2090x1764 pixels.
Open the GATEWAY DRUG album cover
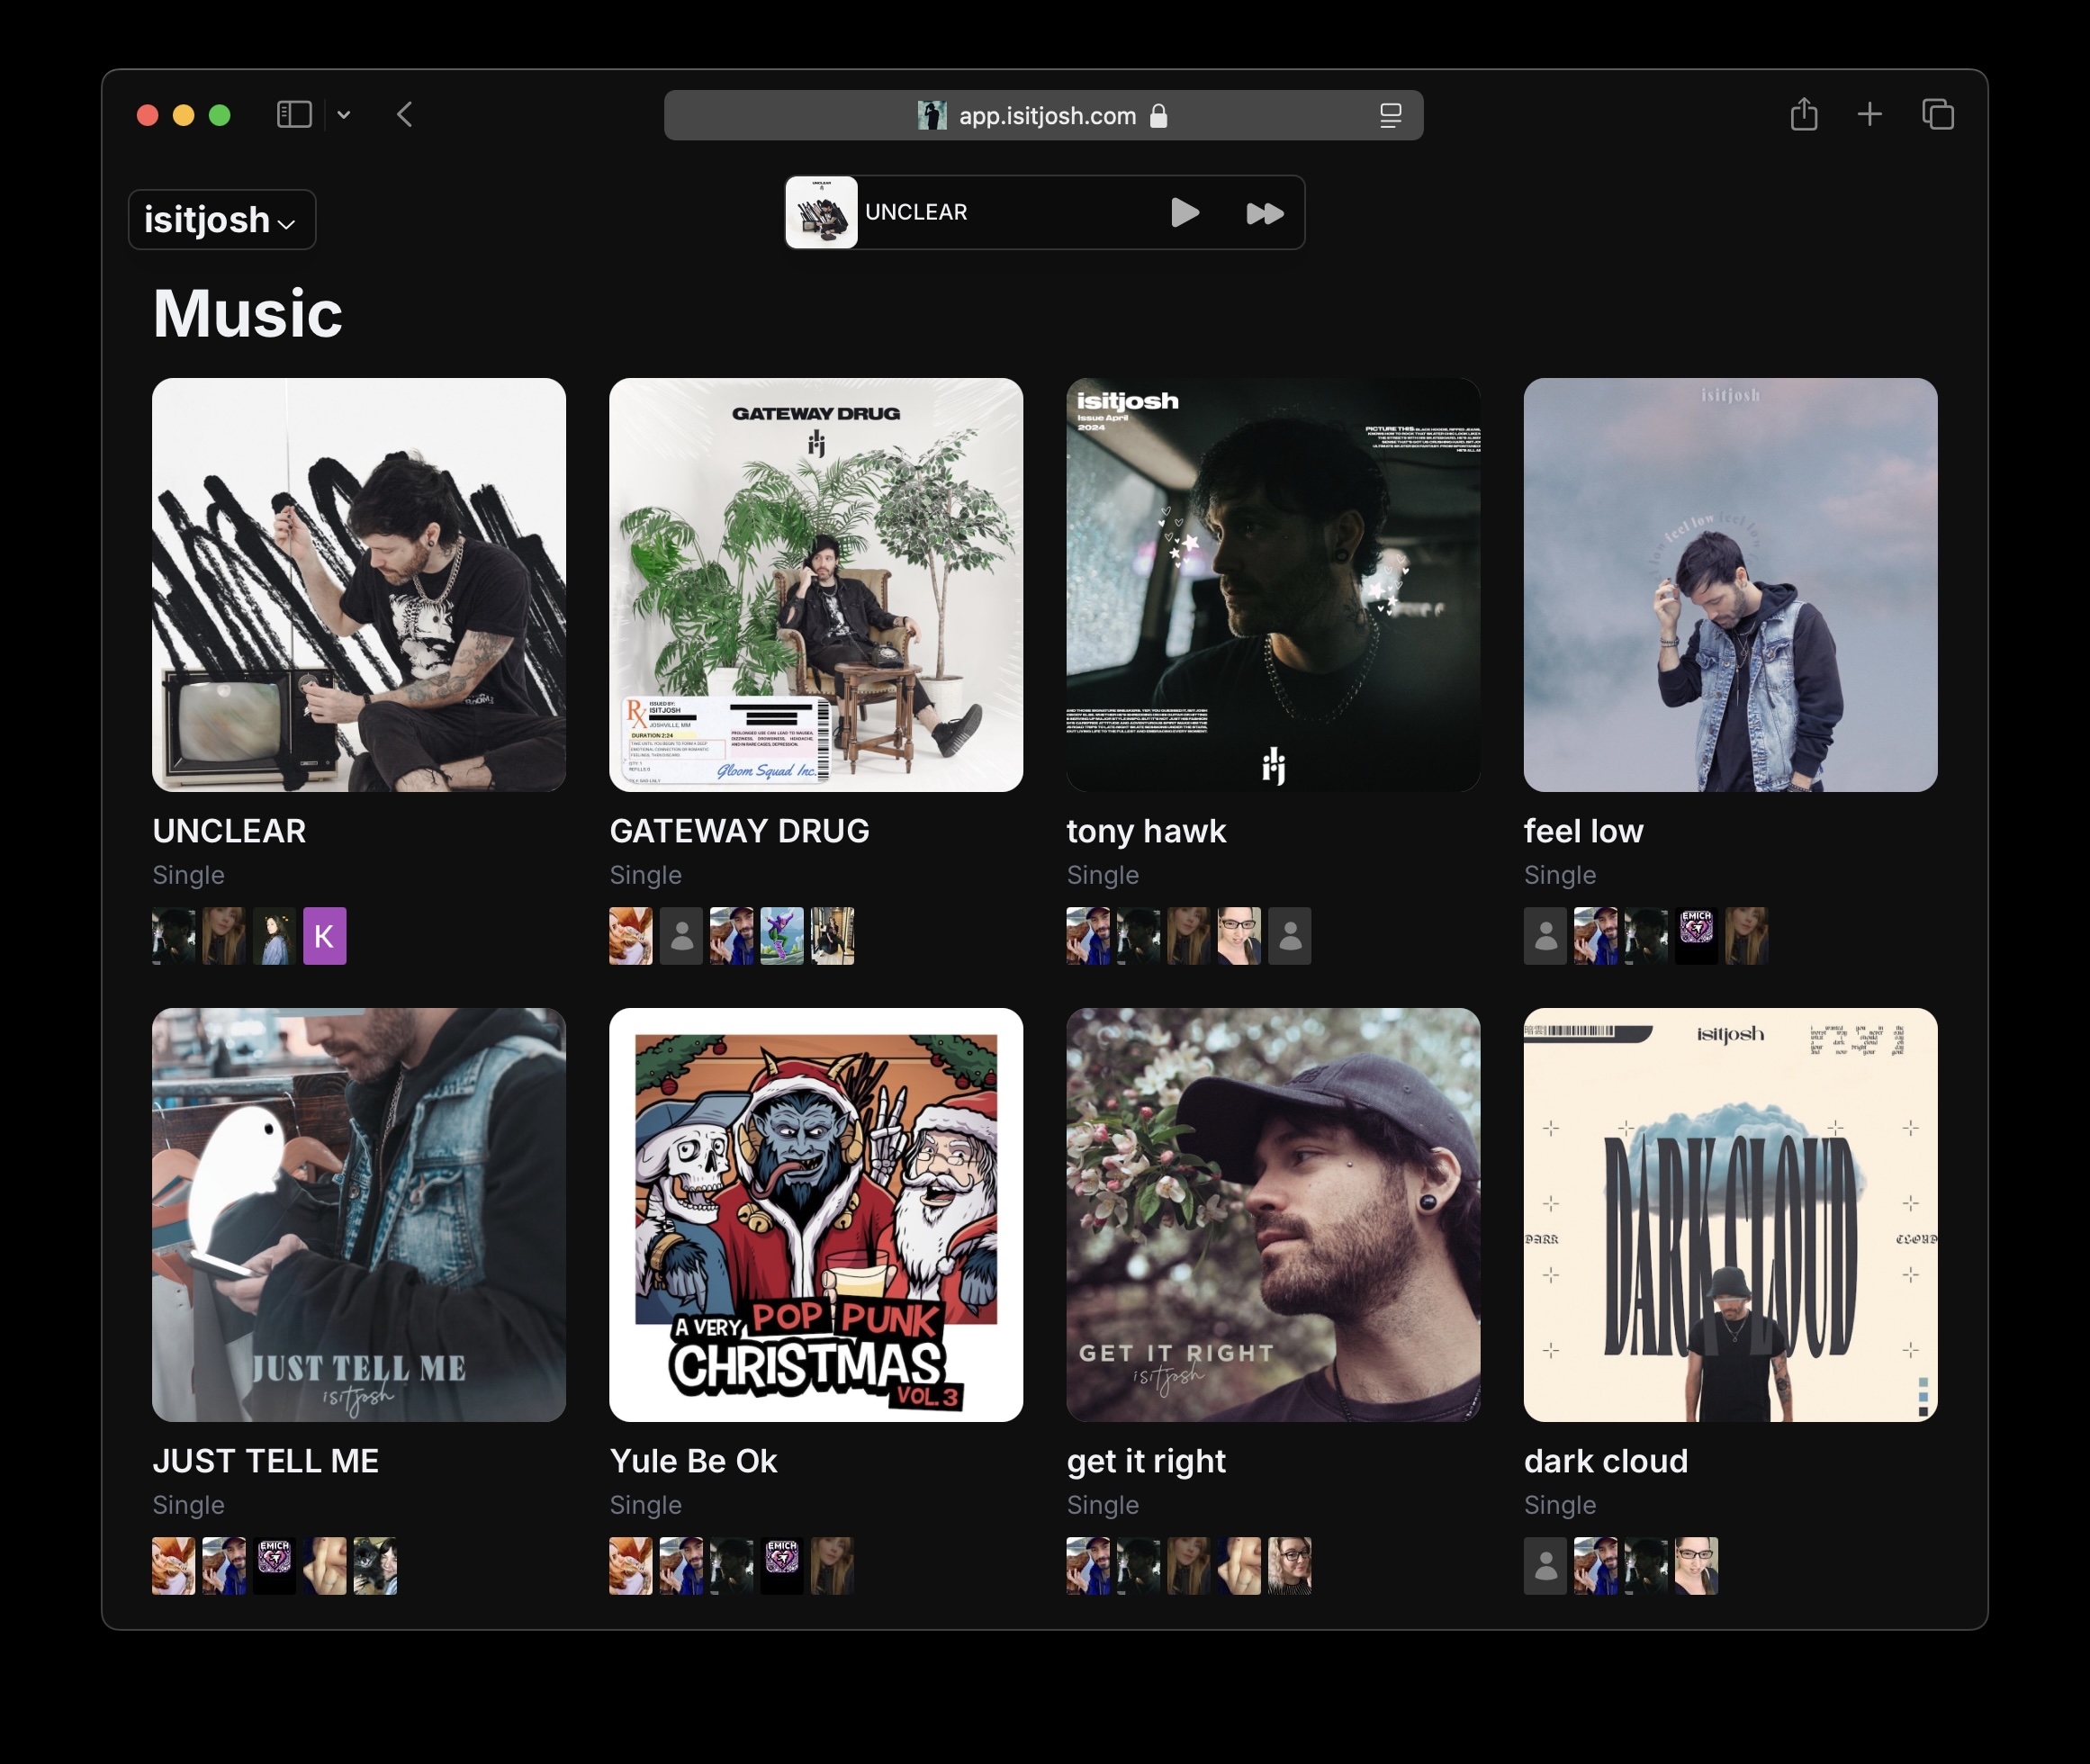pos(816,585)
